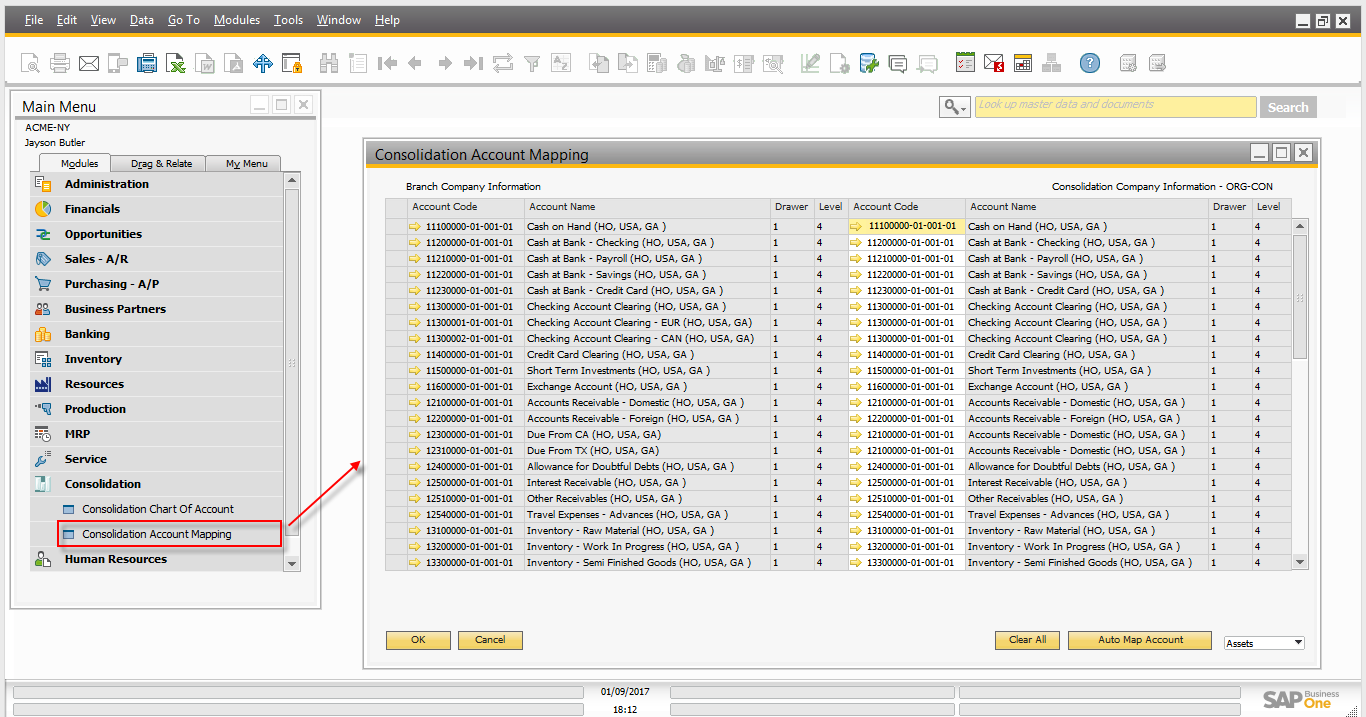Click the Send Email envelope icon
1366x717 pixels.
click(x=89, y=64)
